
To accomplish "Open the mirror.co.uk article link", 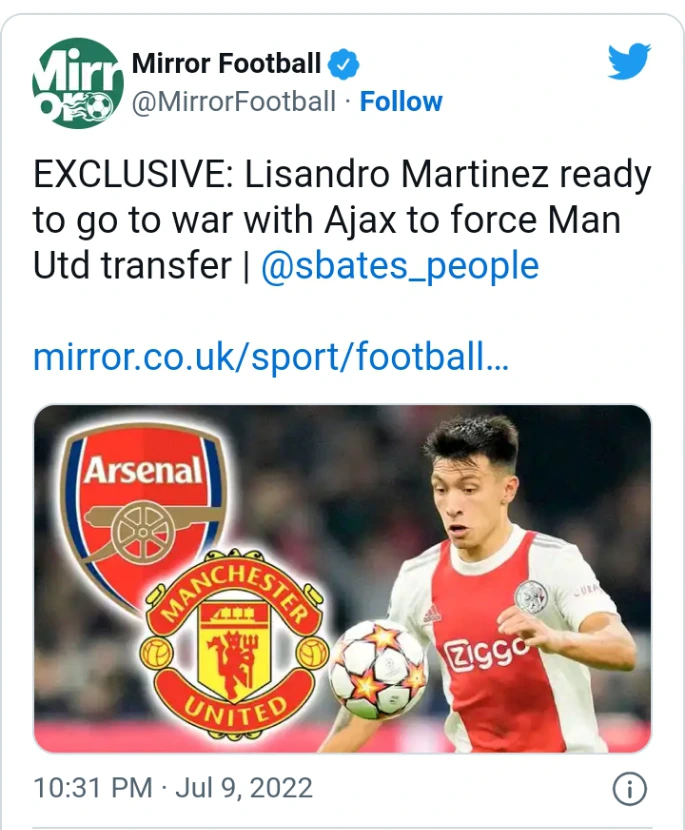I will pyautogui.click(x=271, y=357).
